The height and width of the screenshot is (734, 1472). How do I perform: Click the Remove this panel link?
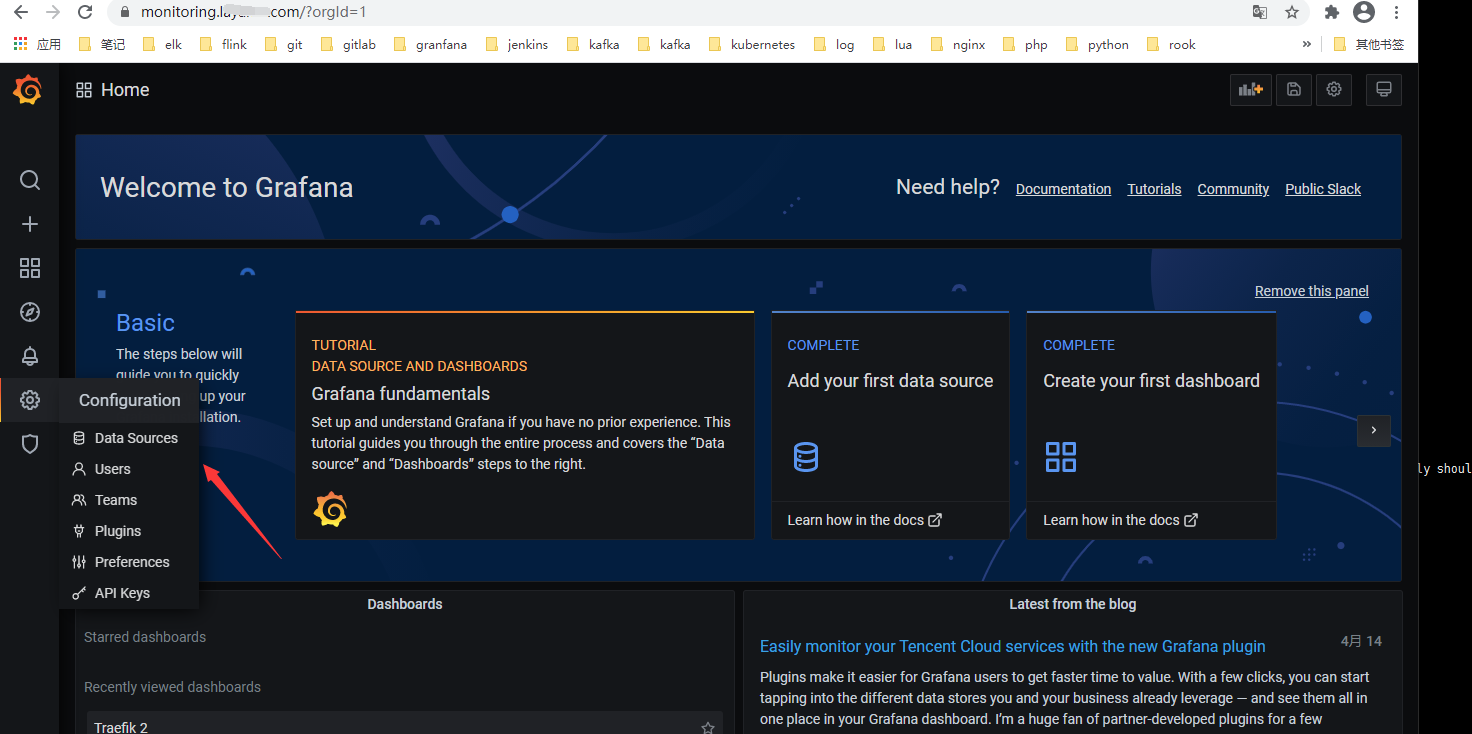tap(1312, 291)
